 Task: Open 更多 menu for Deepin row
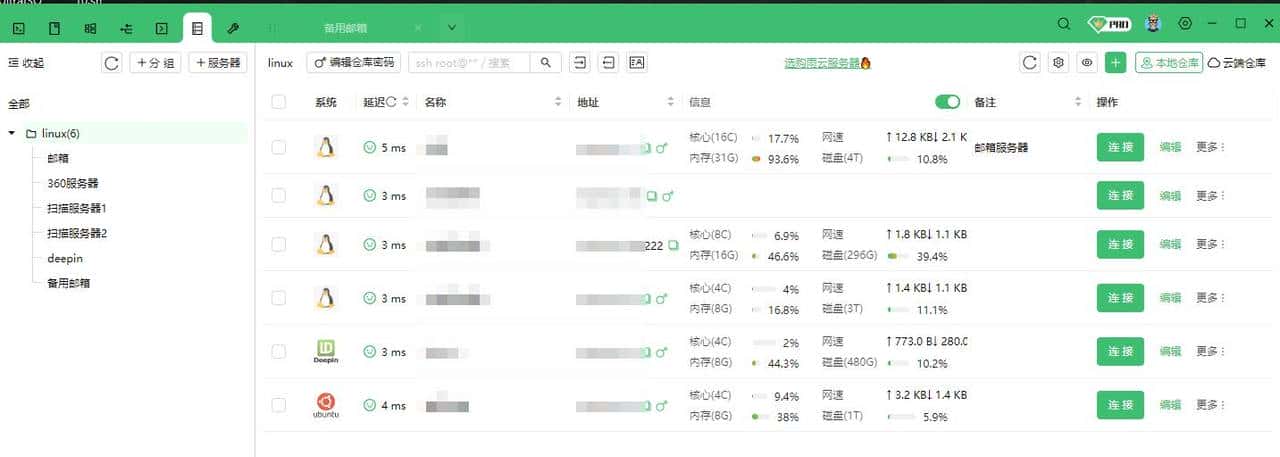[1210, 351]
